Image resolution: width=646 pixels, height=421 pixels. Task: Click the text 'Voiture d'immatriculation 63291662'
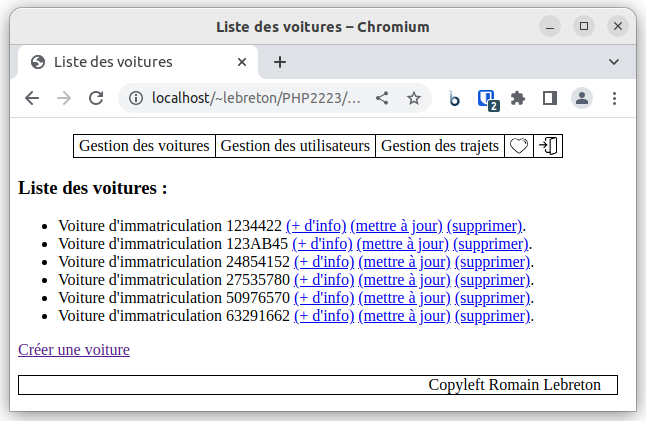click(174, 316)
